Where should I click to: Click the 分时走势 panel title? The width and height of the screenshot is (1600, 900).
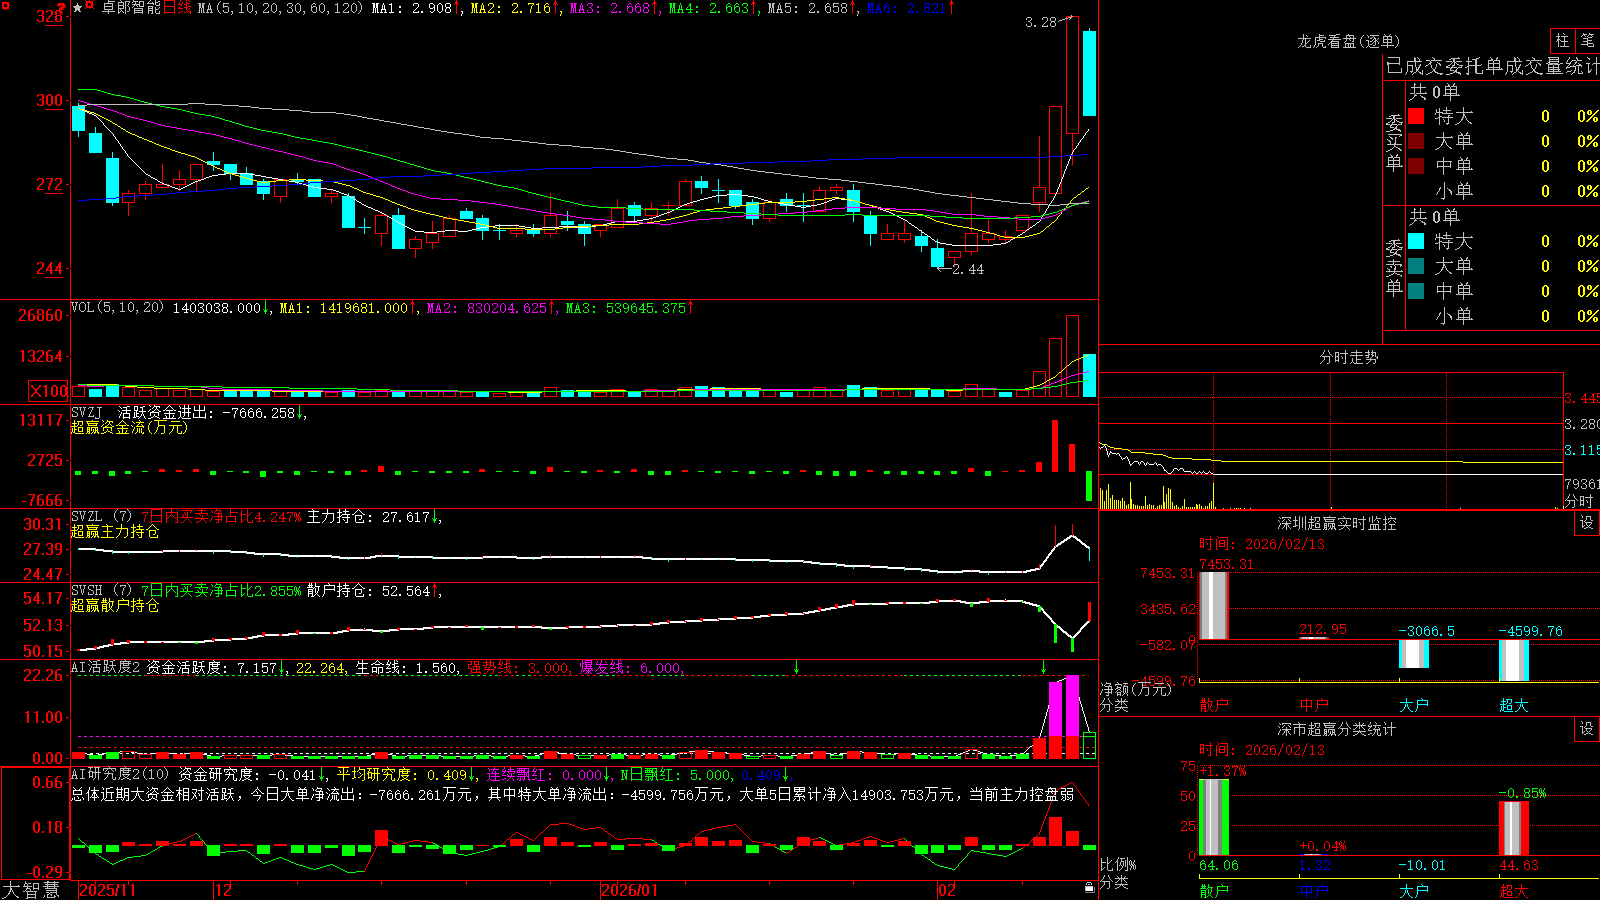point(1348,357)
